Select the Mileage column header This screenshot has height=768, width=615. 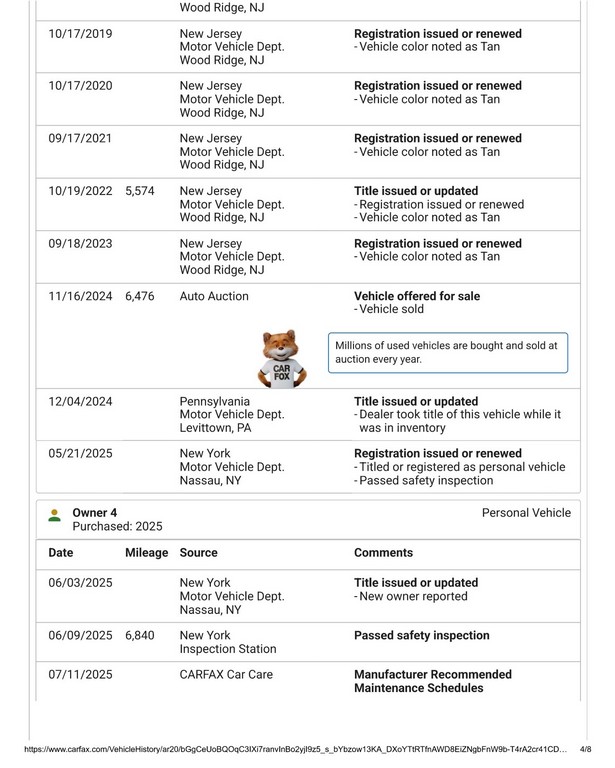(146, 552)
